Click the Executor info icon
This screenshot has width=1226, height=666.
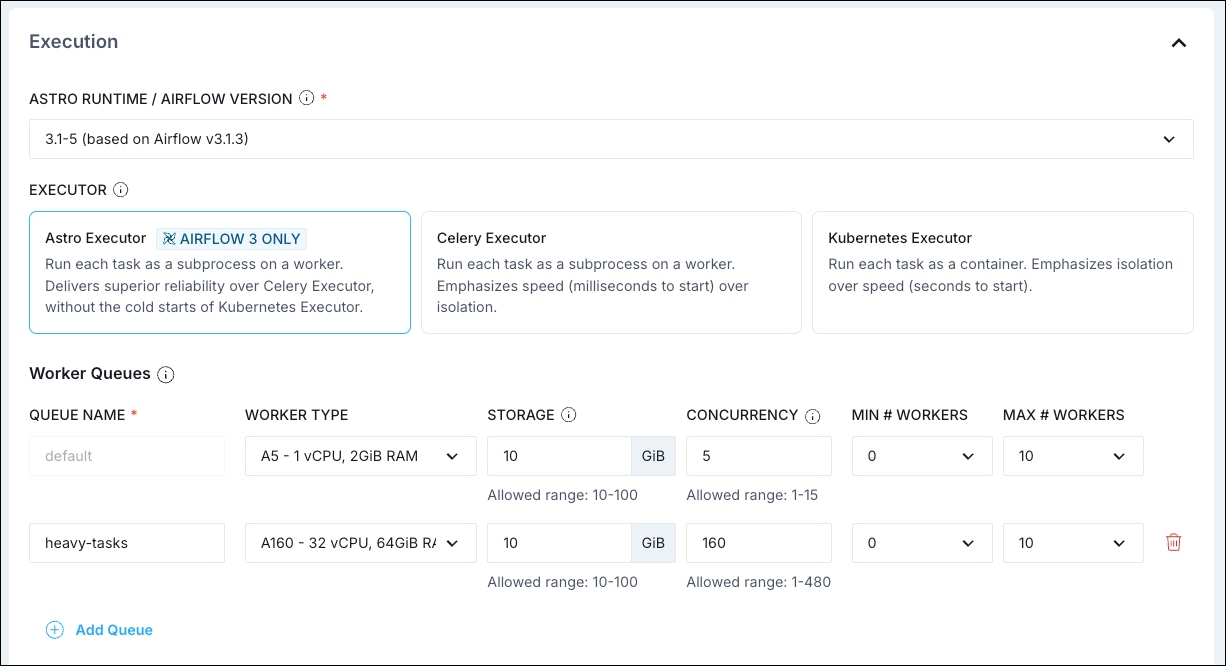[118, 189]
